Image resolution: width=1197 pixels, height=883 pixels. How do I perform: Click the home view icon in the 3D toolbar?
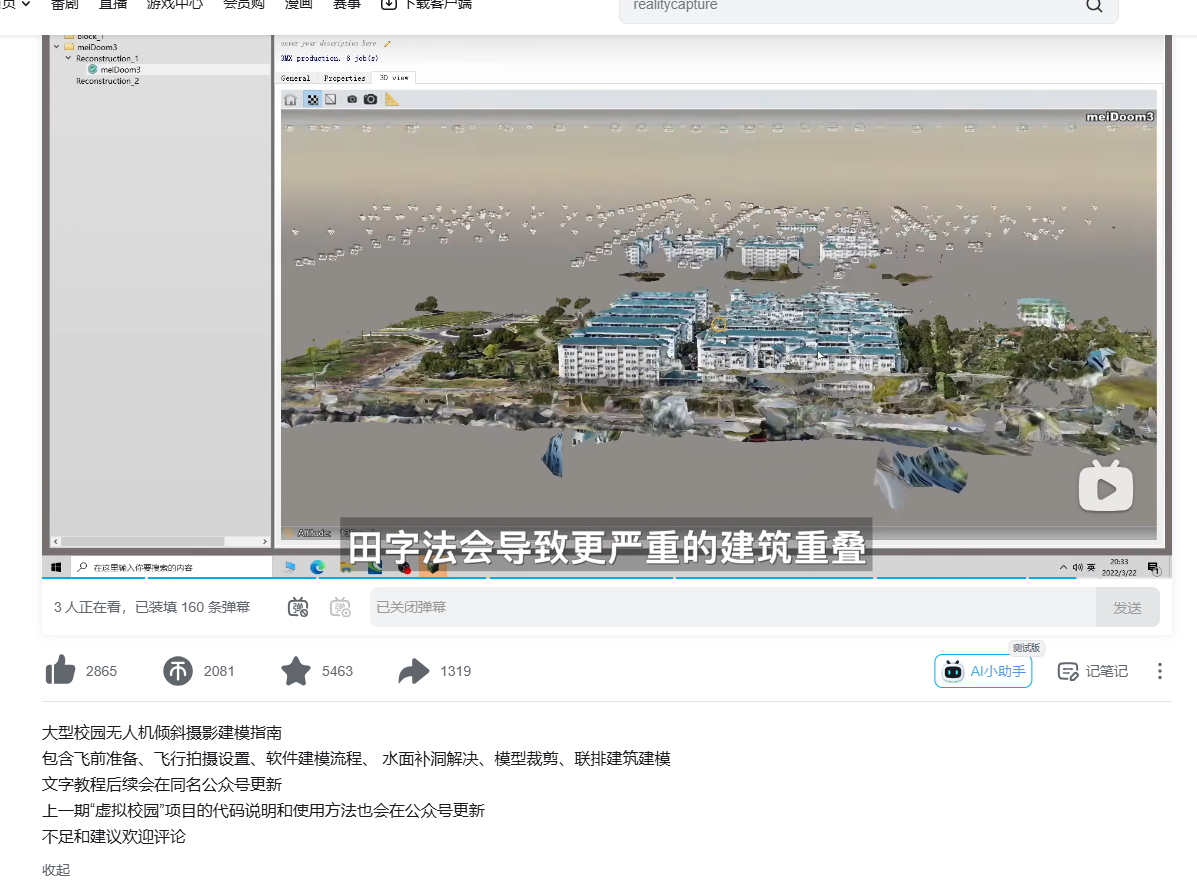tap(290, 100)
